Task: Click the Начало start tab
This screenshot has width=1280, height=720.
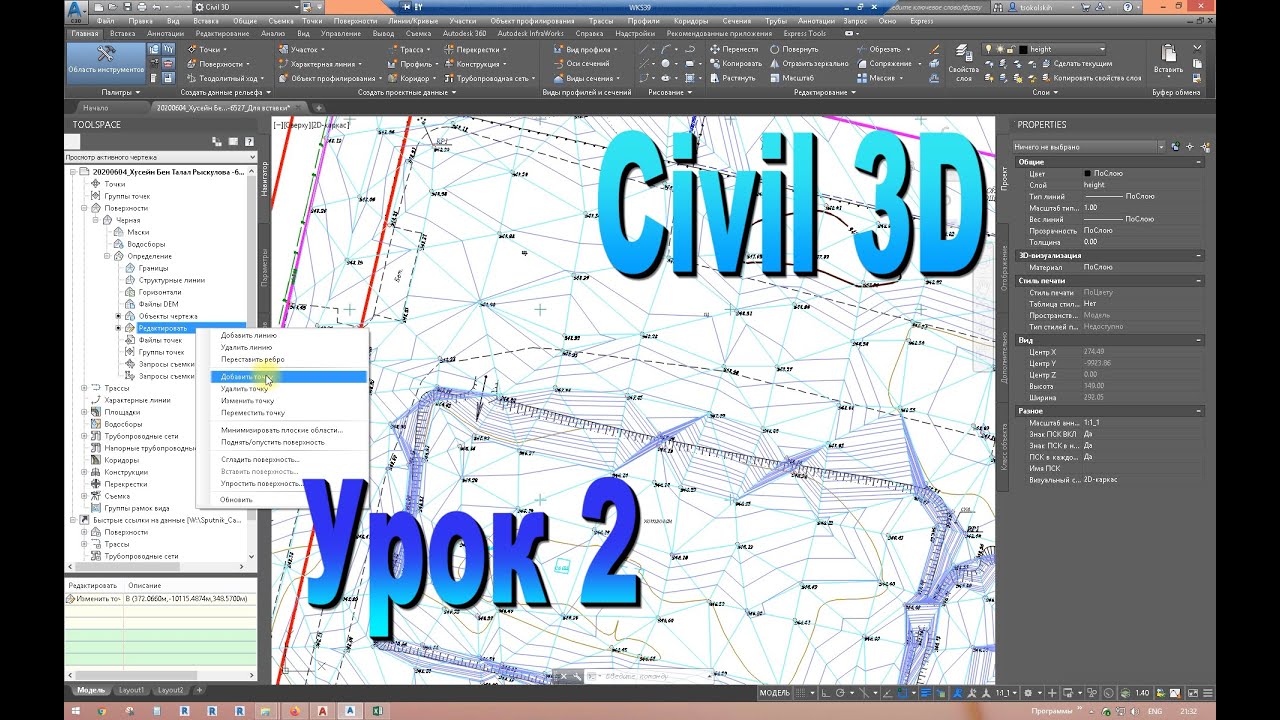Action: tap(96, 107)
